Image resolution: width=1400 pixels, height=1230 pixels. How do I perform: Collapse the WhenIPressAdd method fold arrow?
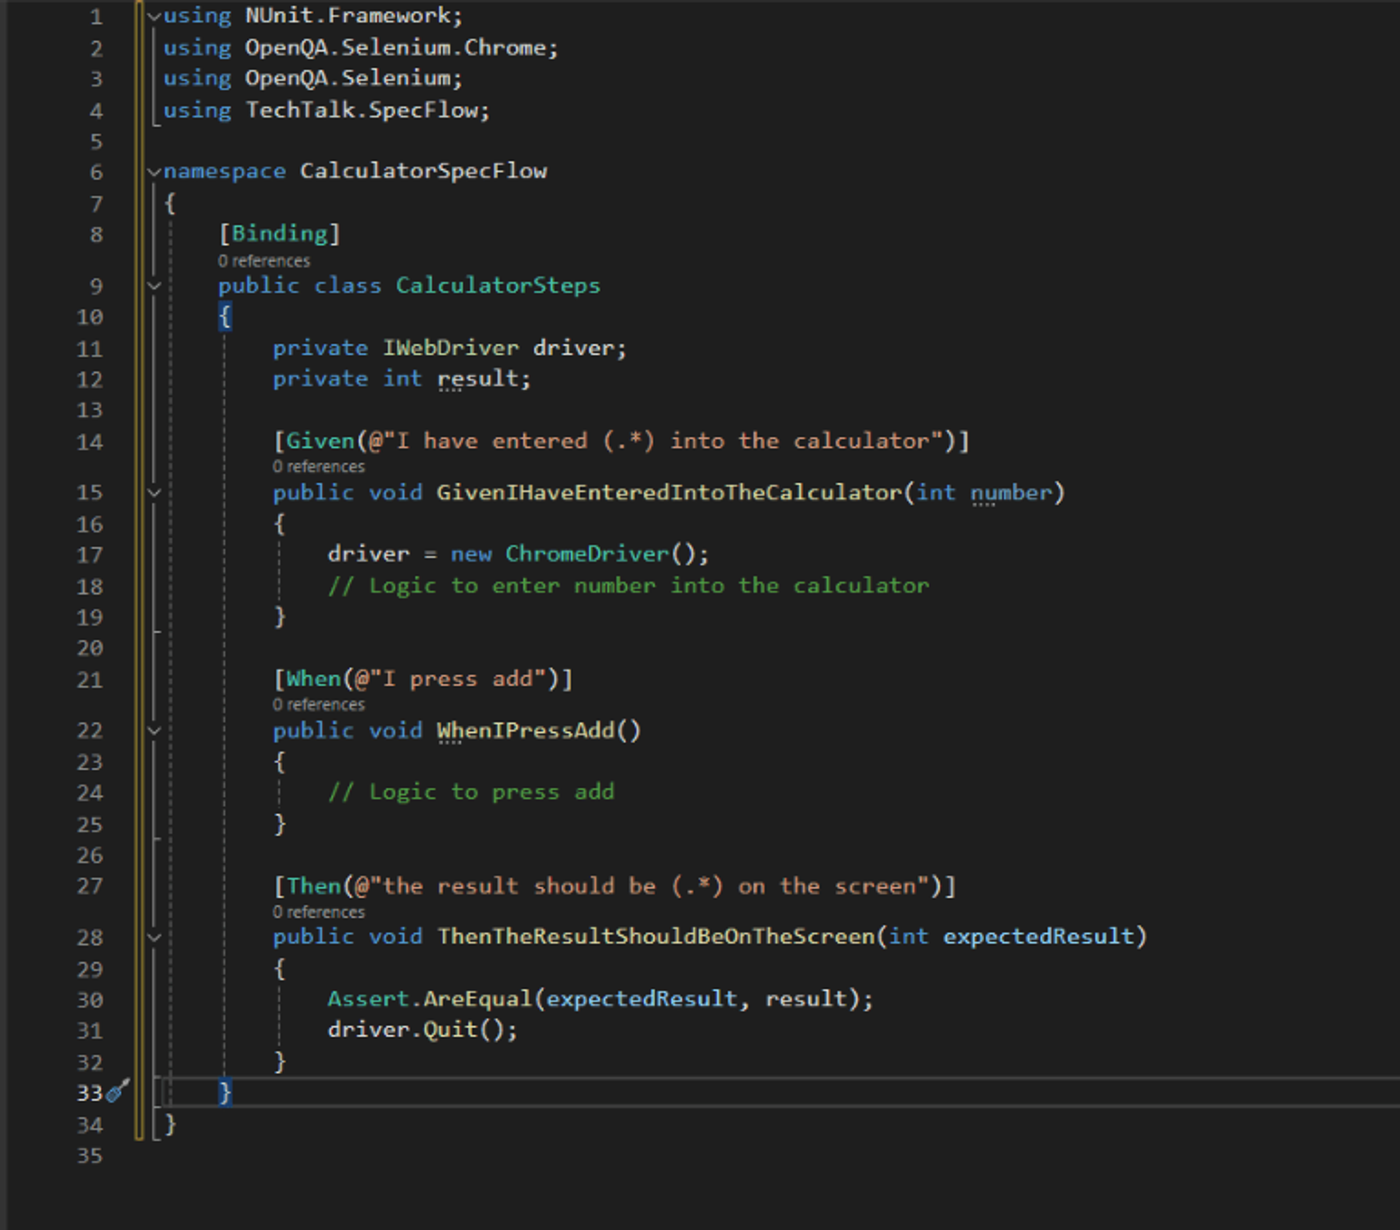(154, 731)
